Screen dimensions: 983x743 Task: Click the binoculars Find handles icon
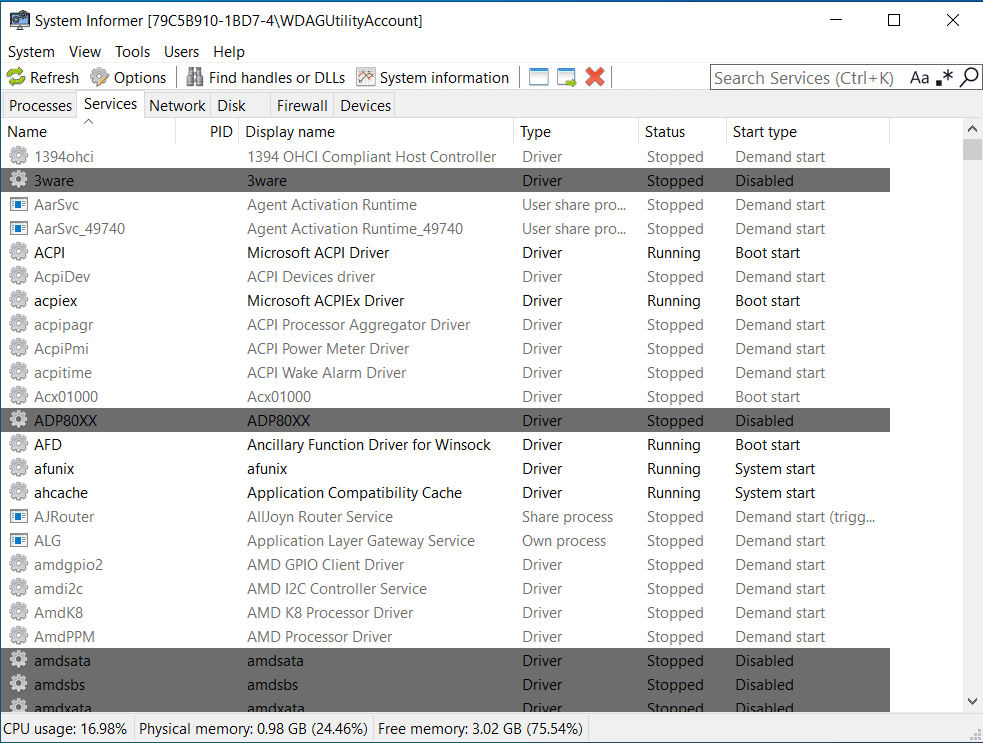195,77
